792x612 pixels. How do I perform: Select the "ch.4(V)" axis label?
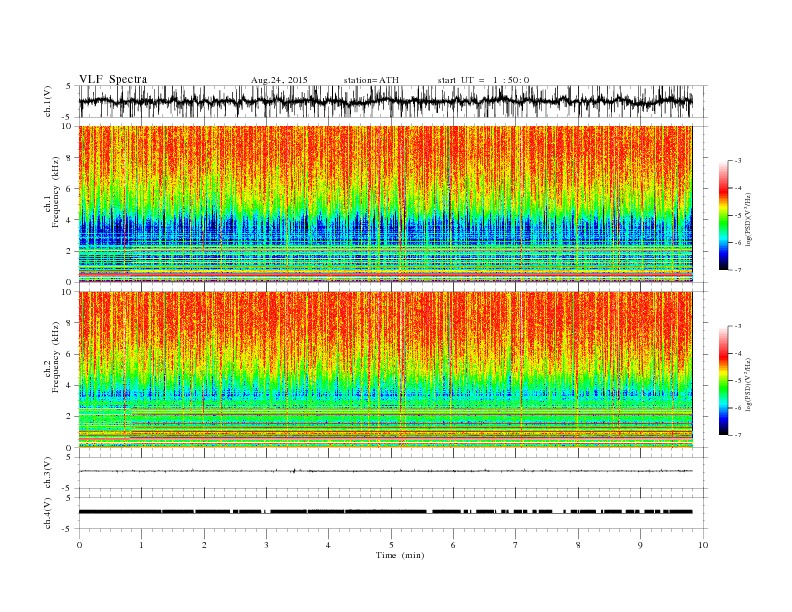[47, 513]
